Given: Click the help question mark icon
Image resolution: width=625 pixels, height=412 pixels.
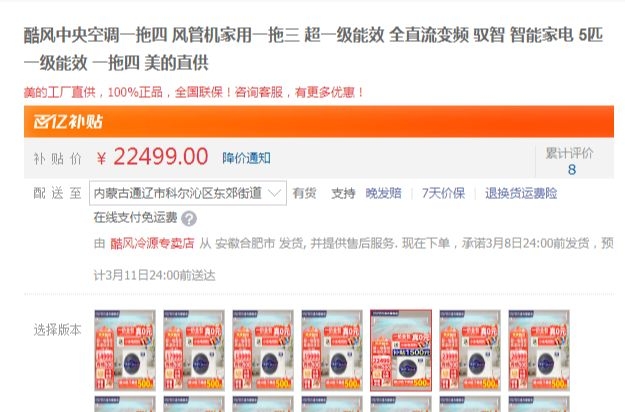Looking at the screenshot, I should coord(189,218).
